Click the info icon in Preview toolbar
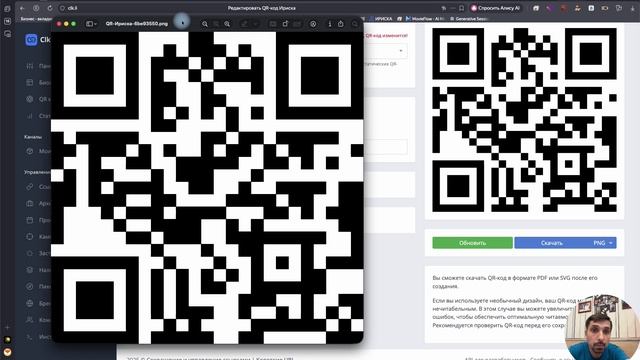 point(330,24)
